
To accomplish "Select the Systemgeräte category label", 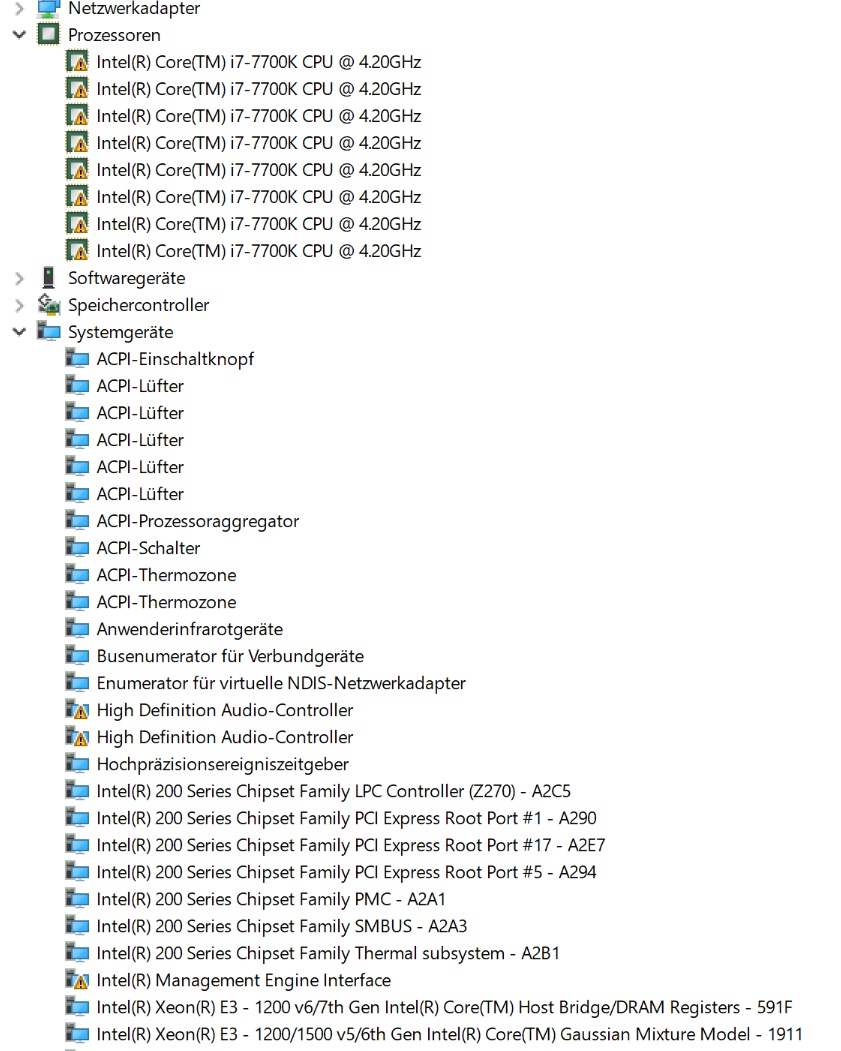I will tap(121, 332).
